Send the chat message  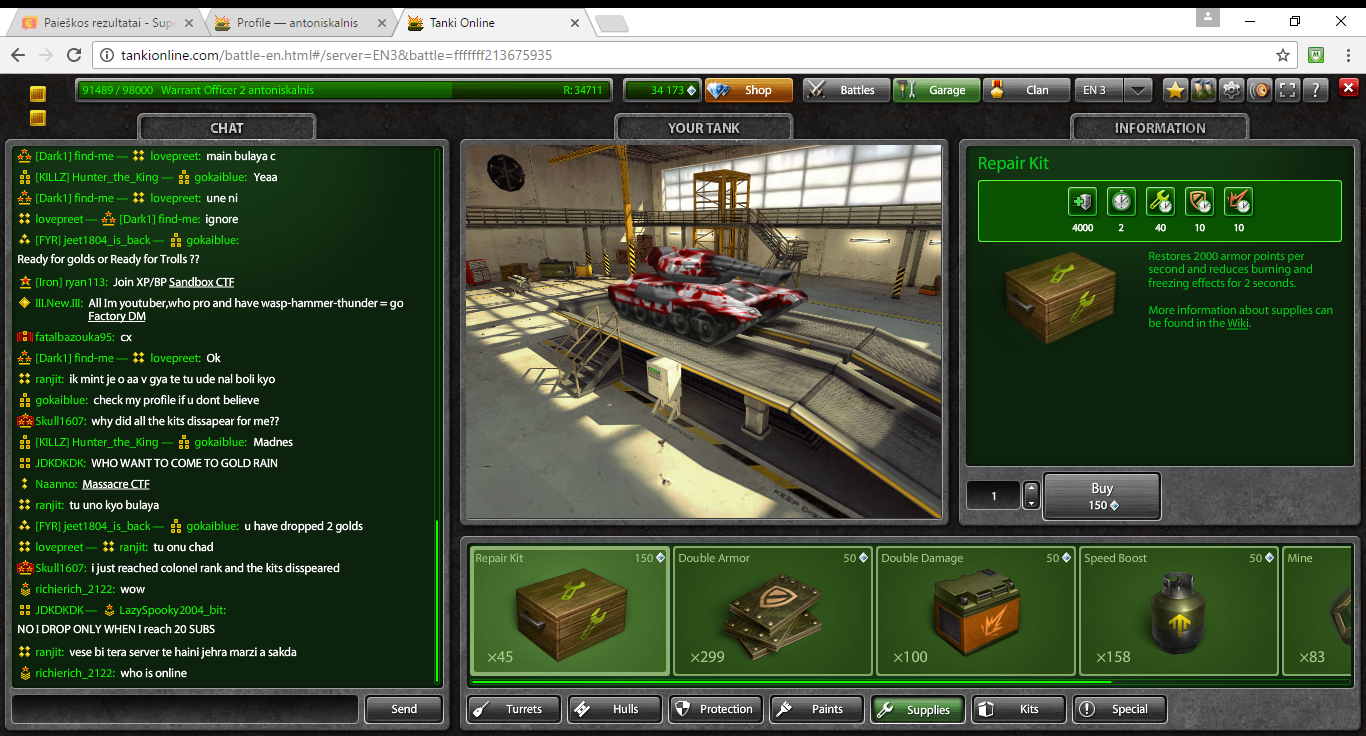coord(404,709)
